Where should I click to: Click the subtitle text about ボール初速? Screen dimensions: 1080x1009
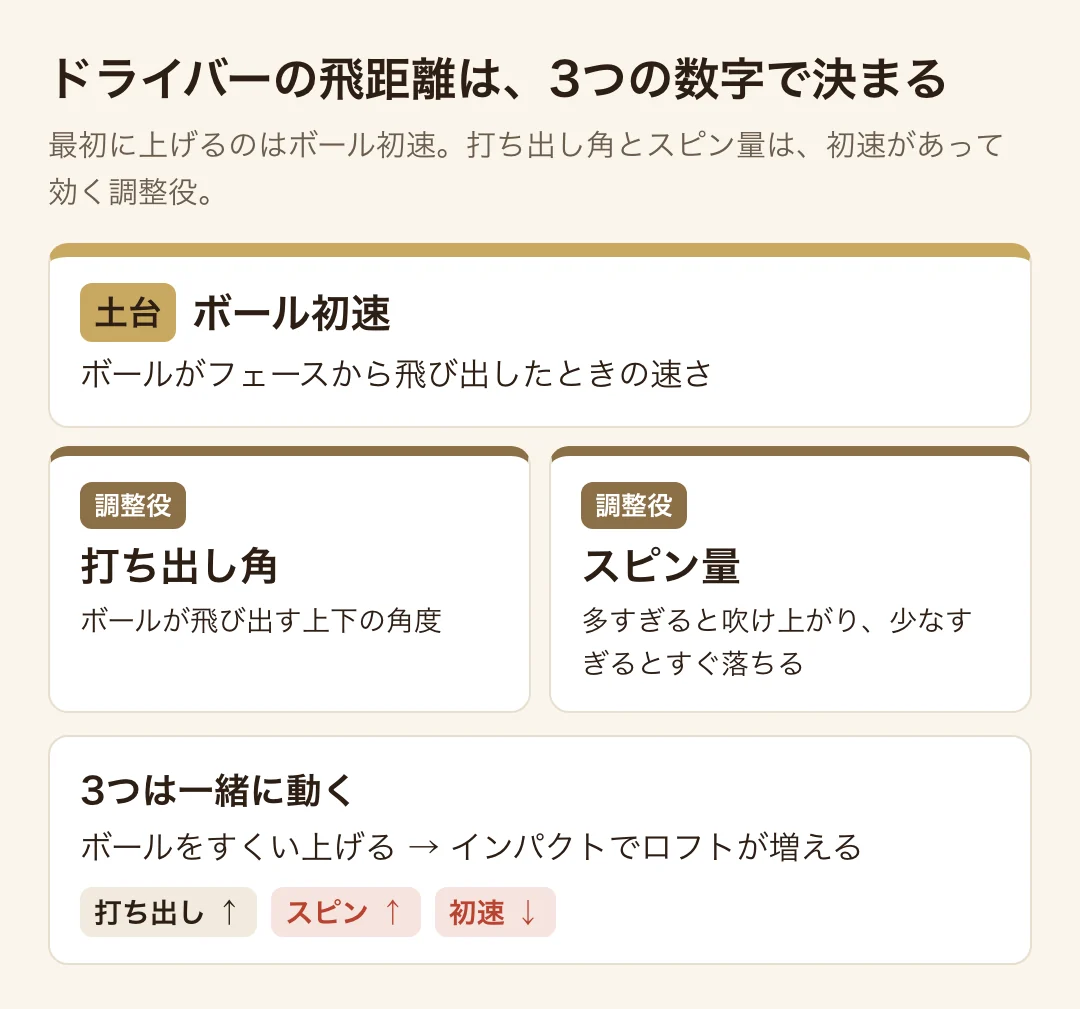coord(526,168)
